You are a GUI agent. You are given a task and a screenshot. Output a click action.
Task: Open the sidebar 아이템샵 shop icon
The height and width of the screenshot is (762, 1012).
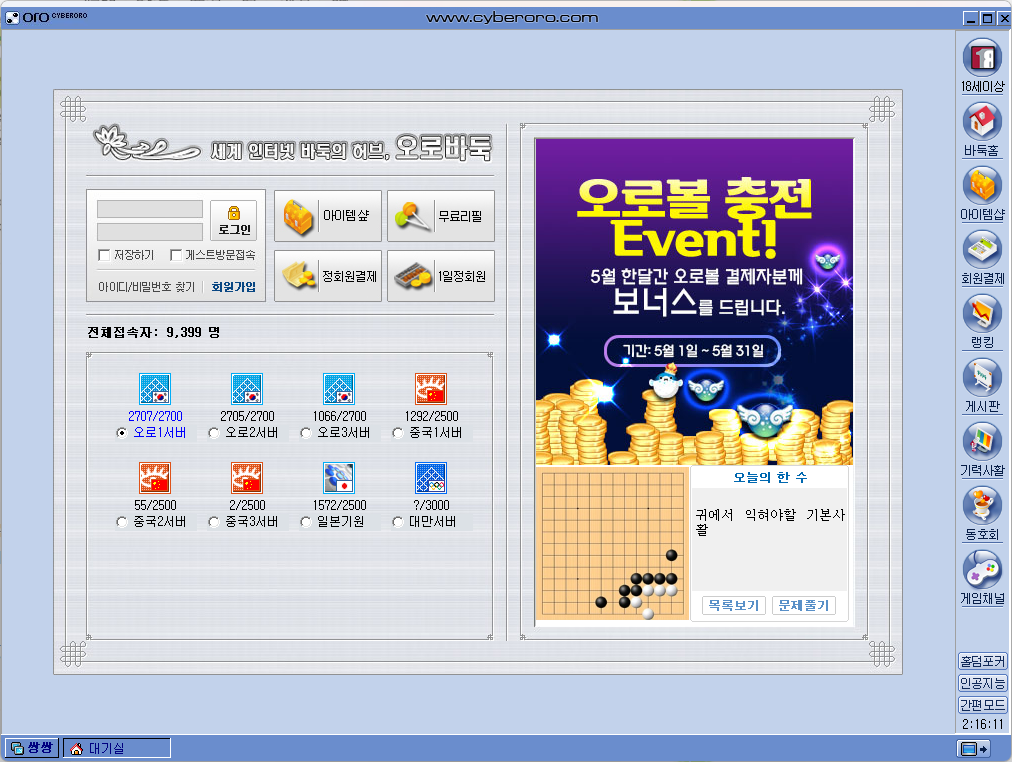pos(982,186)
